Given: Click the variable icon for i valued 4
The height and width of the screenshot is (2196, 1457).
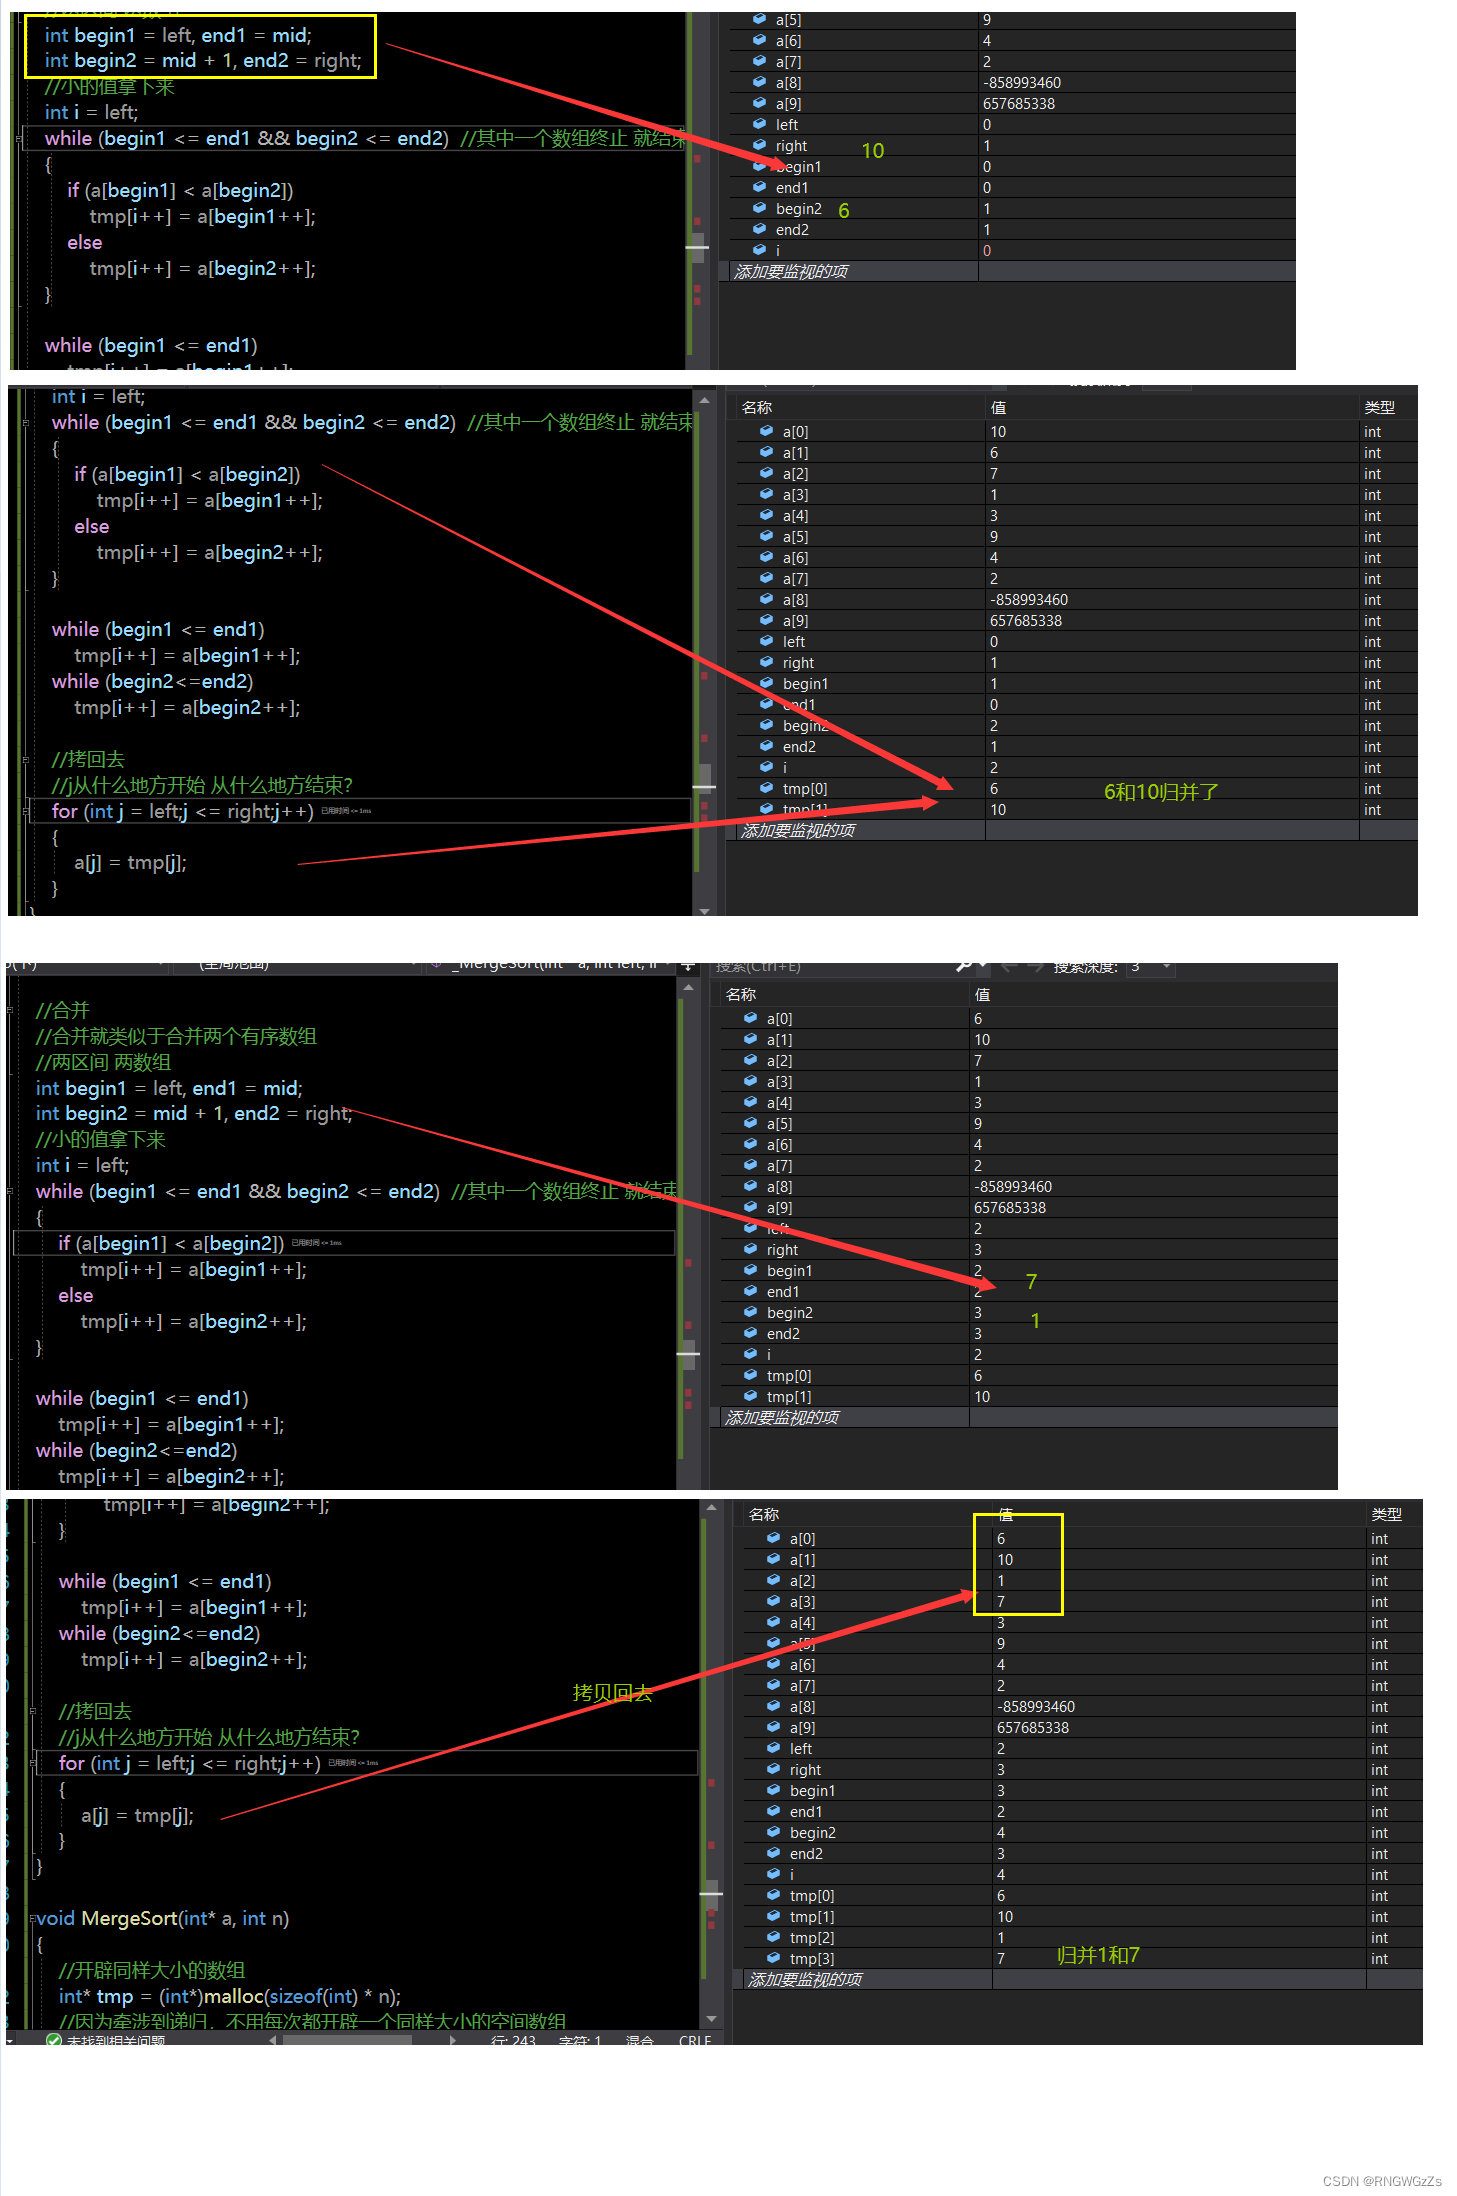Looking at the screenshot, I should pos(773,1873).
